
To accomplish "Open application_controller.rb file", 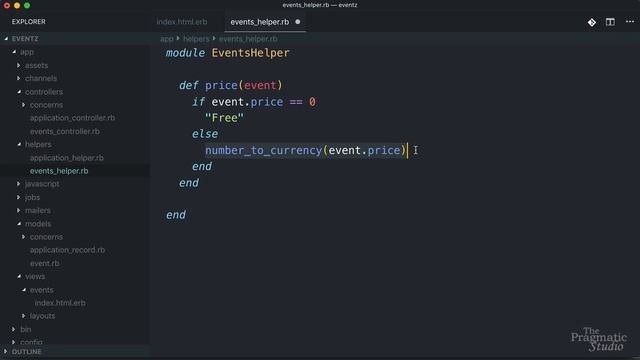I will coord(72,118).
